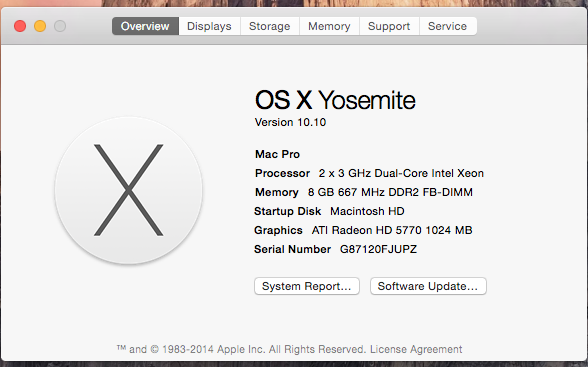Screen dimensions: 588x367
Task: Click the Yosemite X logo
Action: click(x=129, y=190)
